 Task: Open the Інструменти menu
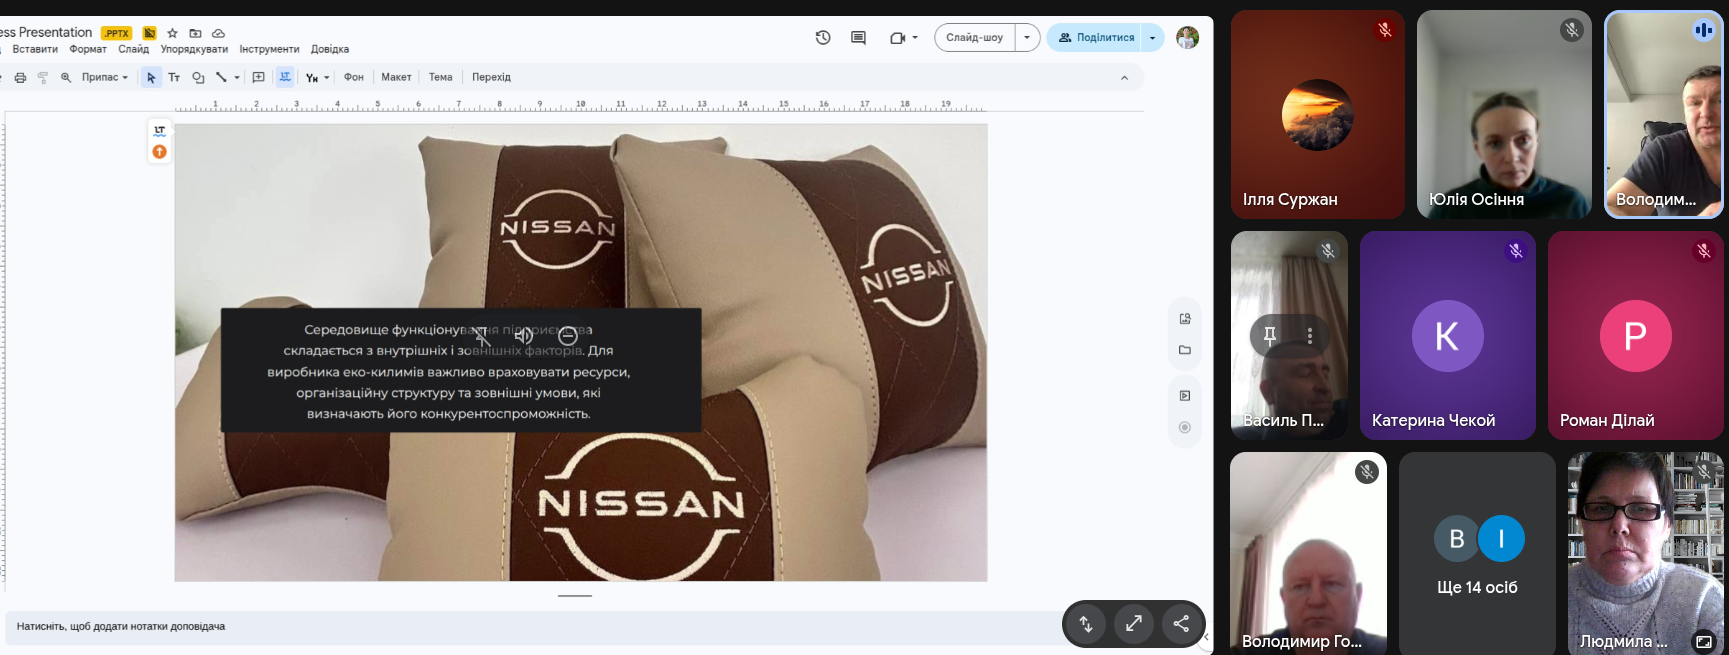coord(269,49)
